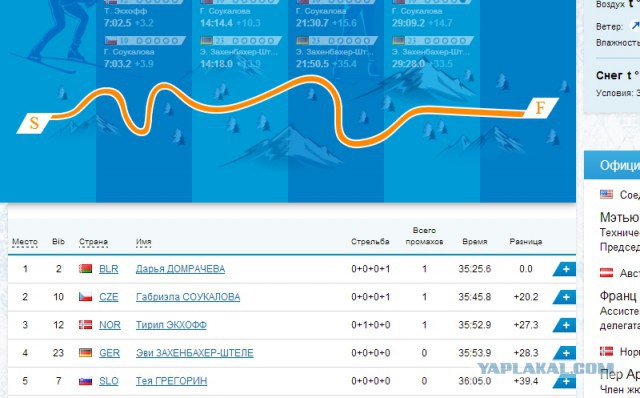Click time difference +27.3
The width and height of the screenshot is (640, 398).
(526, 325)
